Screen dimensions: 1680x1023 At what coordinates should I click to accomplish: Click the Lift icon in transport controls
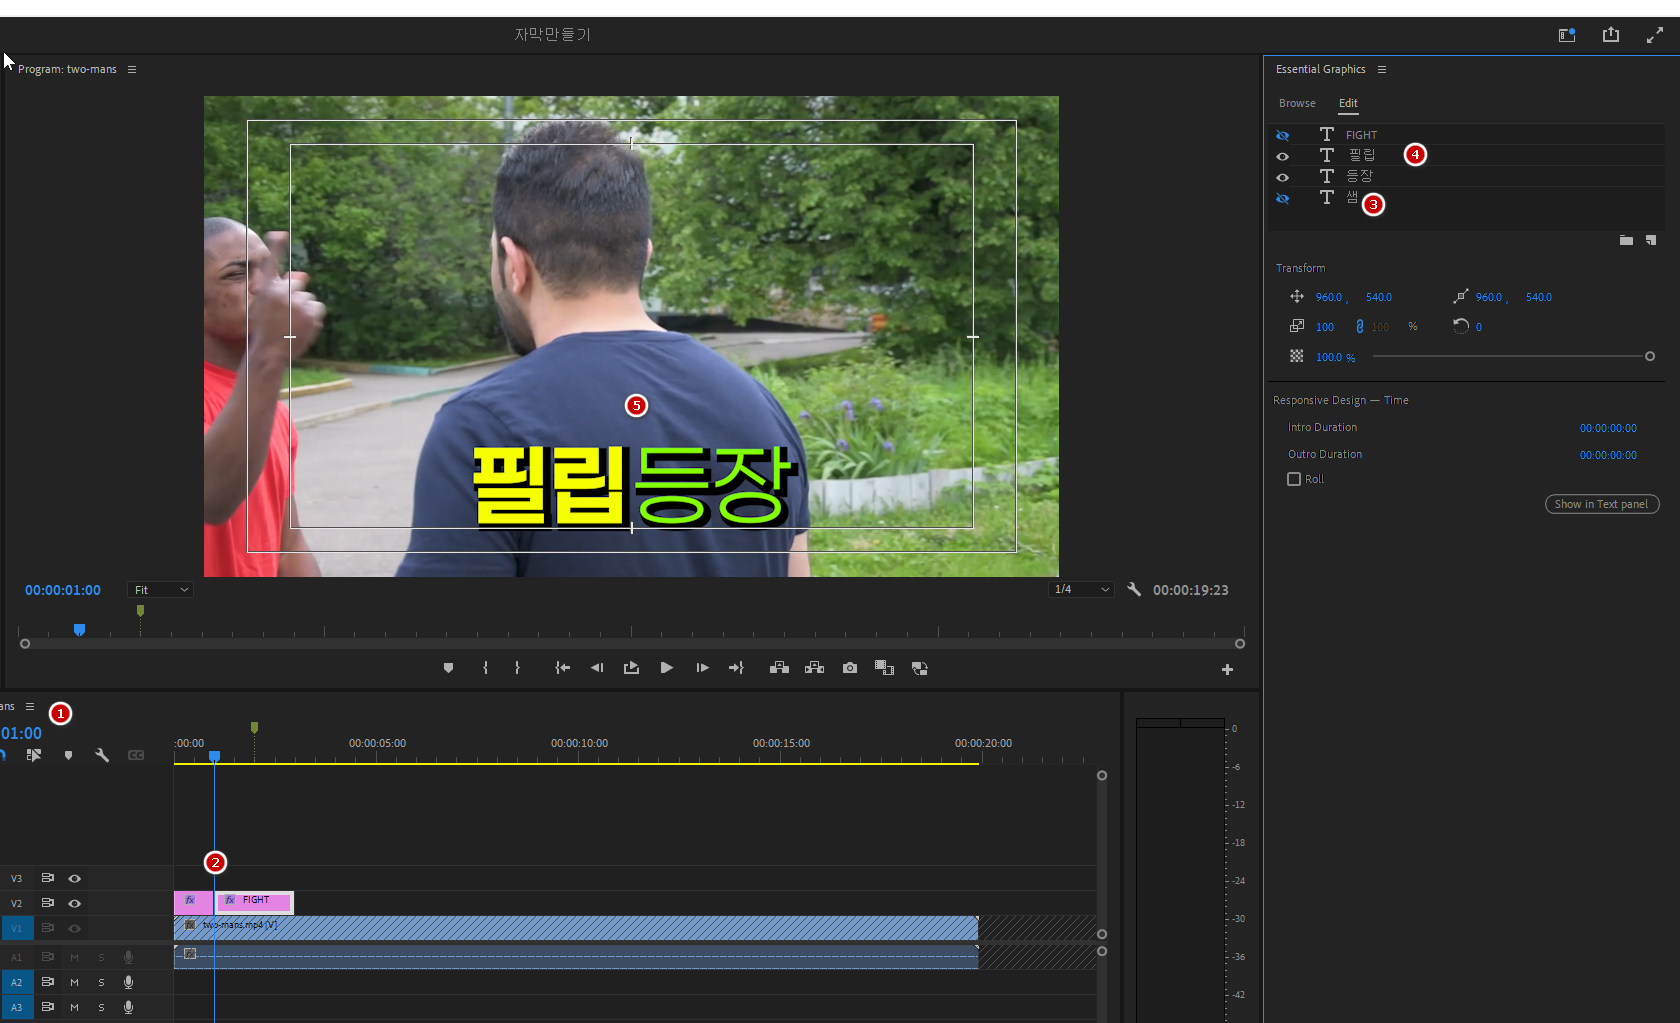[x=779, y=668]
